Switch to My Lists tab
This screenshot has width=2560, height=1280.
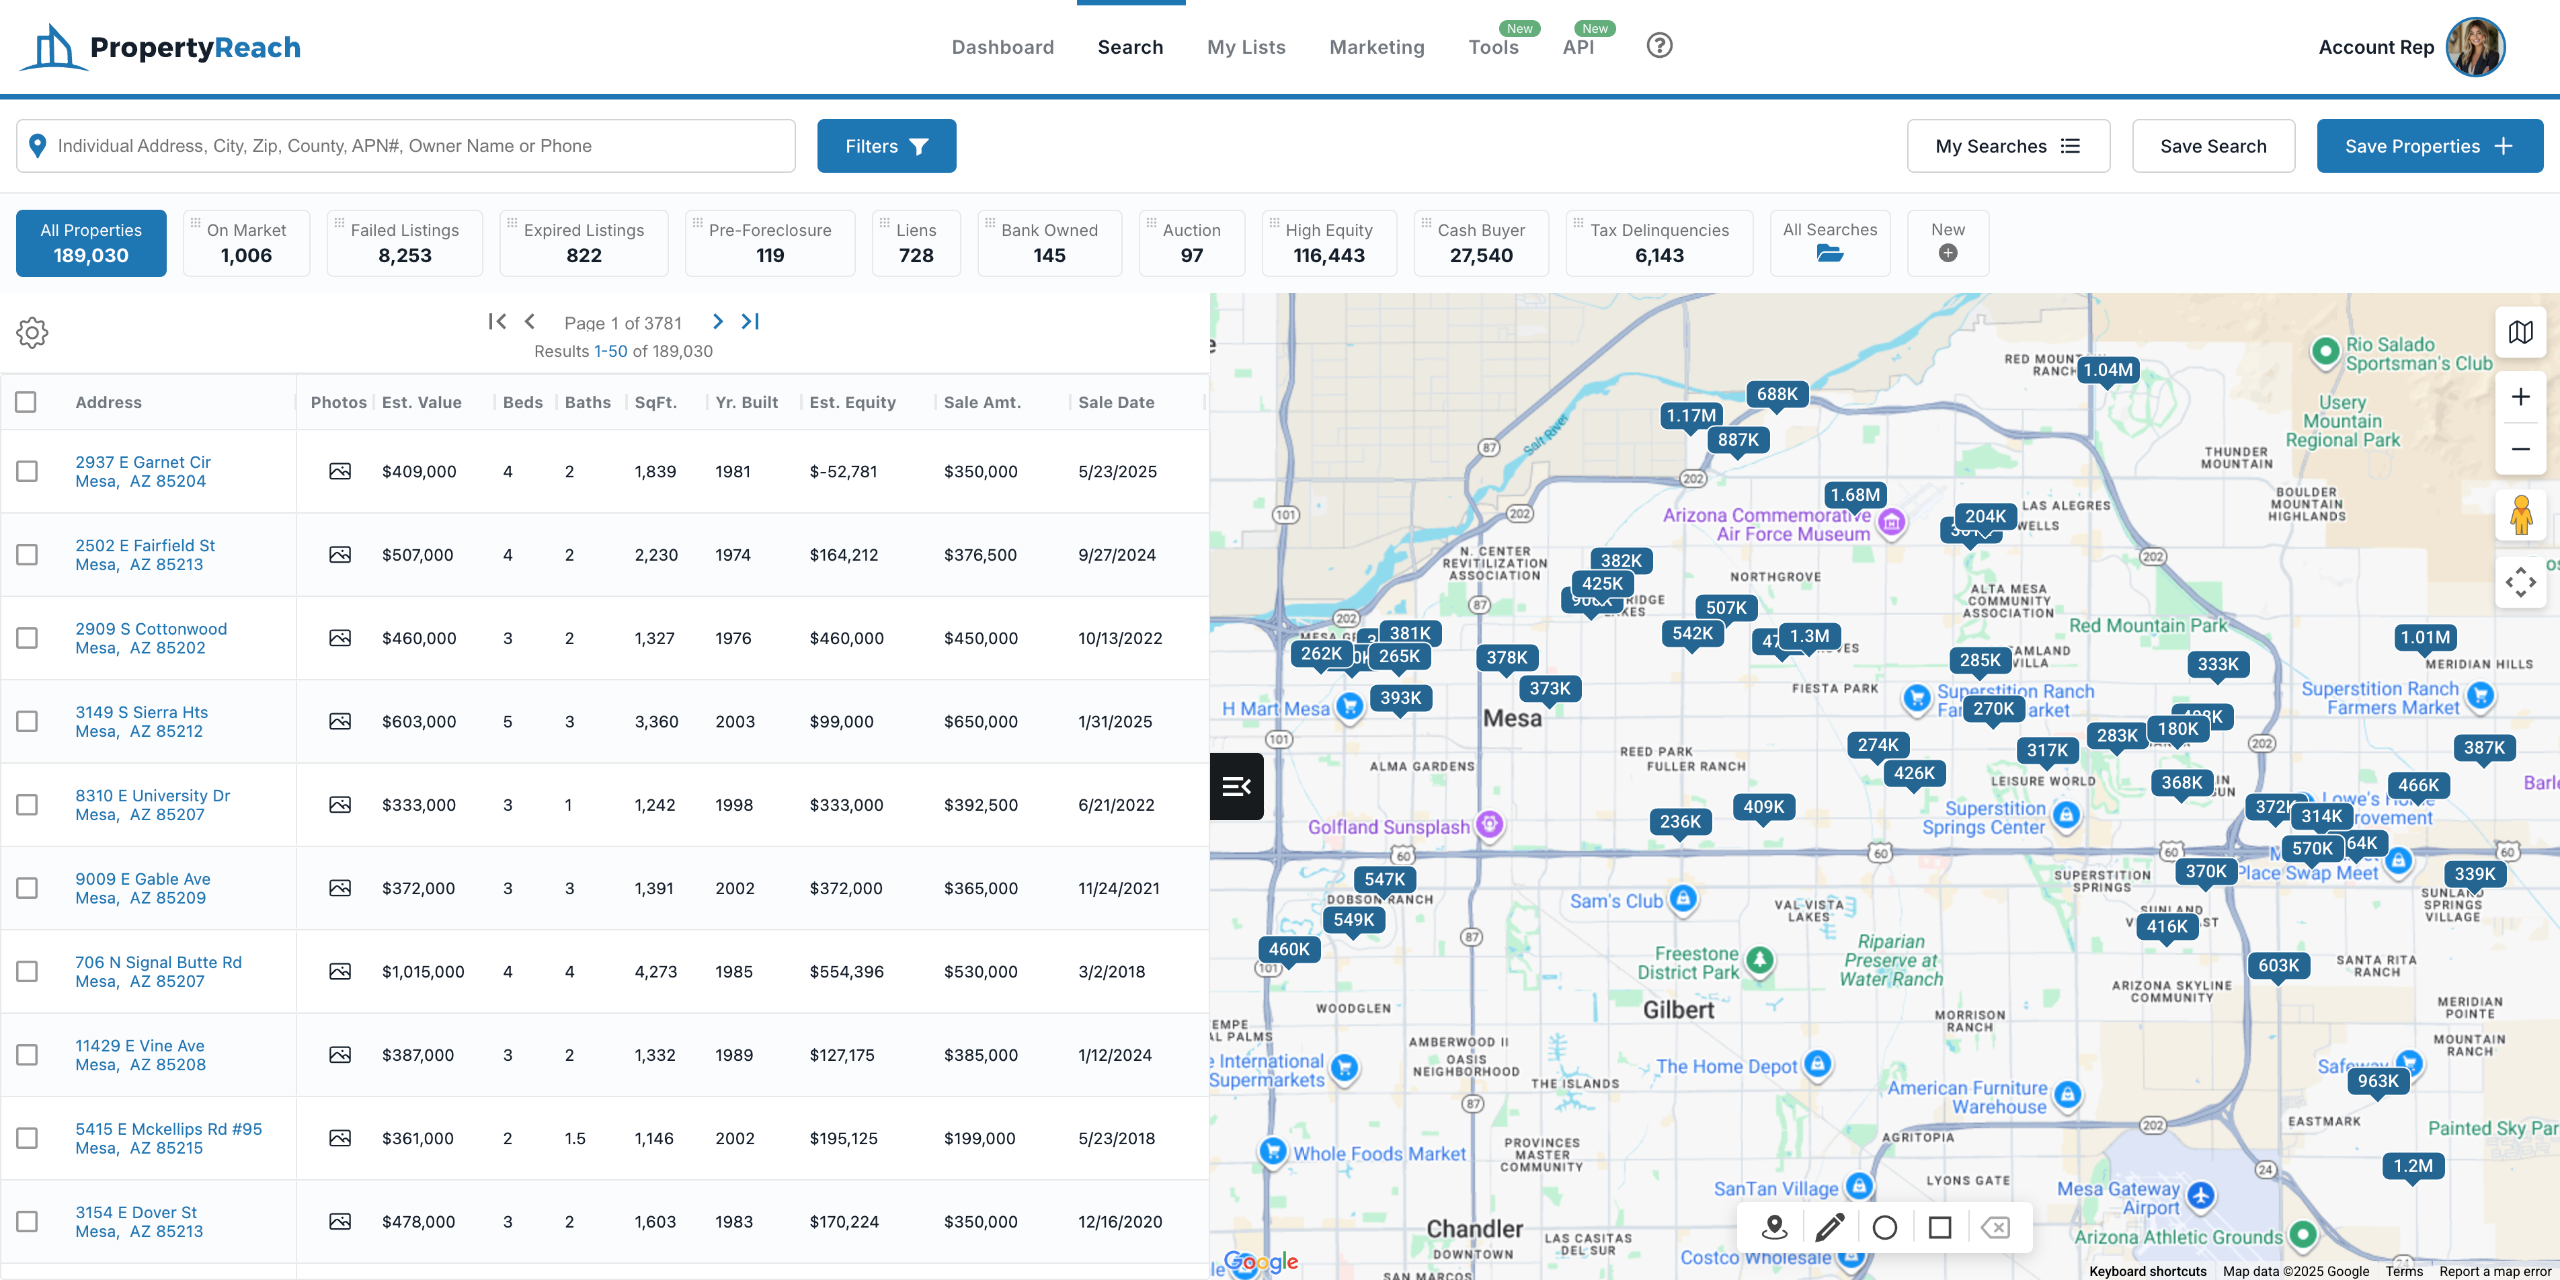tap(1246, 47)
